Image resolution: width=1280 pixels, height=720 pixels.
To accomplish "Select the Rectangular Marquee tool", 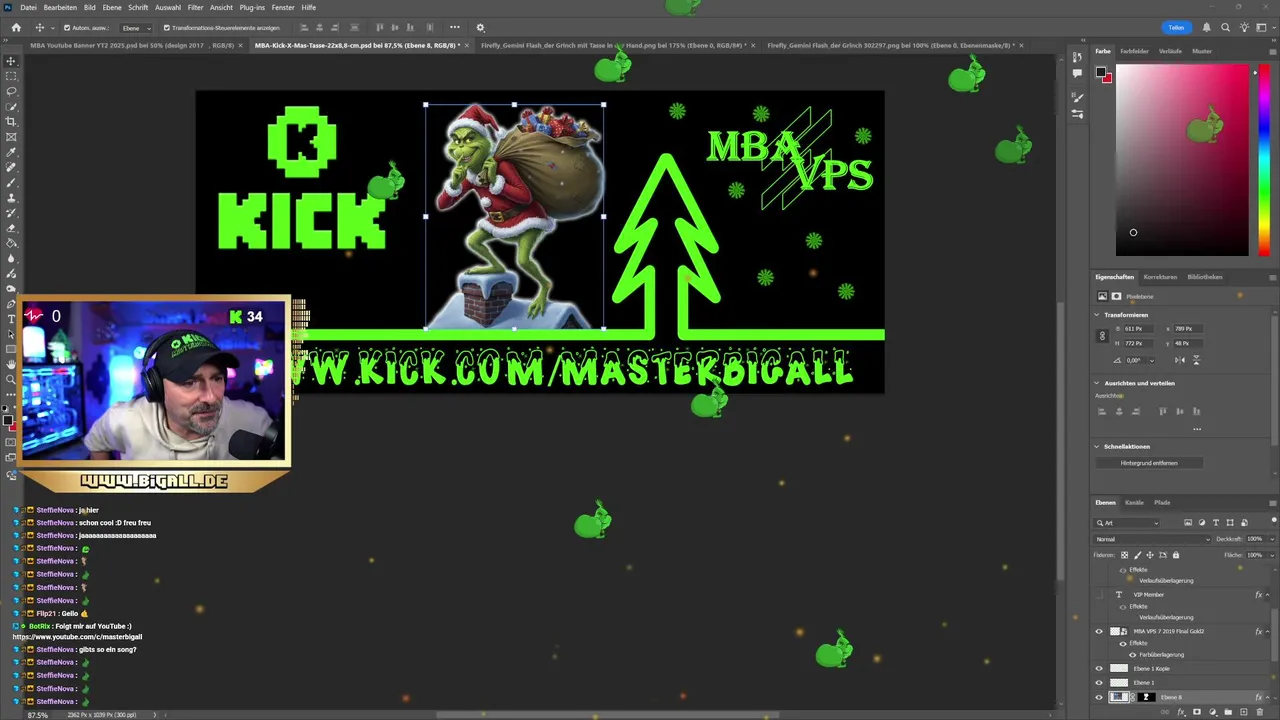I will 11,76.
